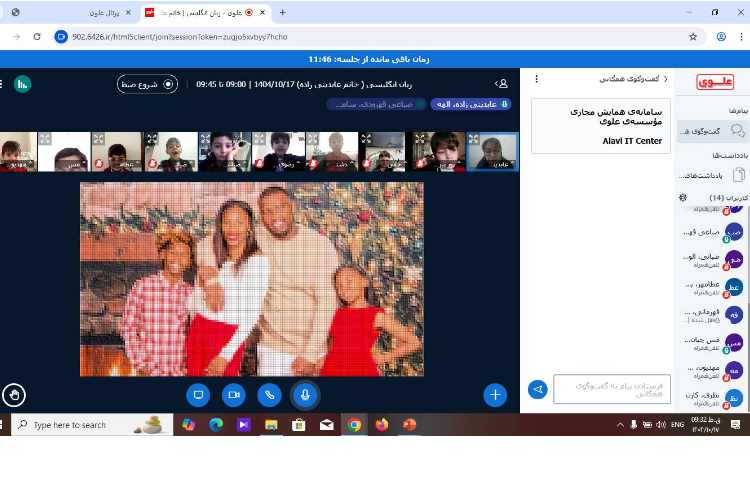Viewport: 750px width, 480px height.
Task: Click the Alavi IT Center welcome message
Action: [x=601, y=126]
